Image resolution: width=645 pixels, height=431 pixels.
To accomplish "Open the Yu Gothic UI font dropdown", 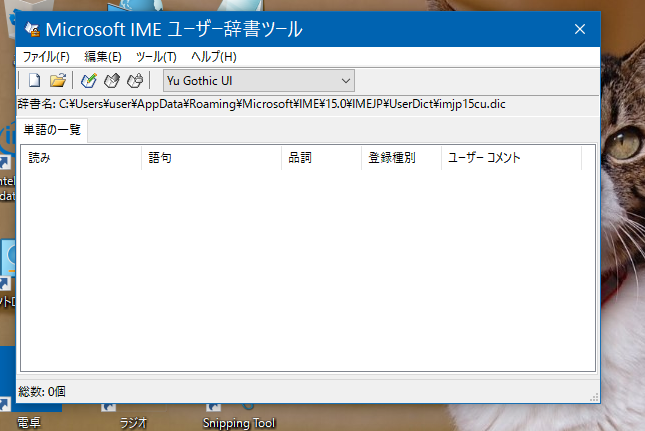I will click(x=259, y=81).
